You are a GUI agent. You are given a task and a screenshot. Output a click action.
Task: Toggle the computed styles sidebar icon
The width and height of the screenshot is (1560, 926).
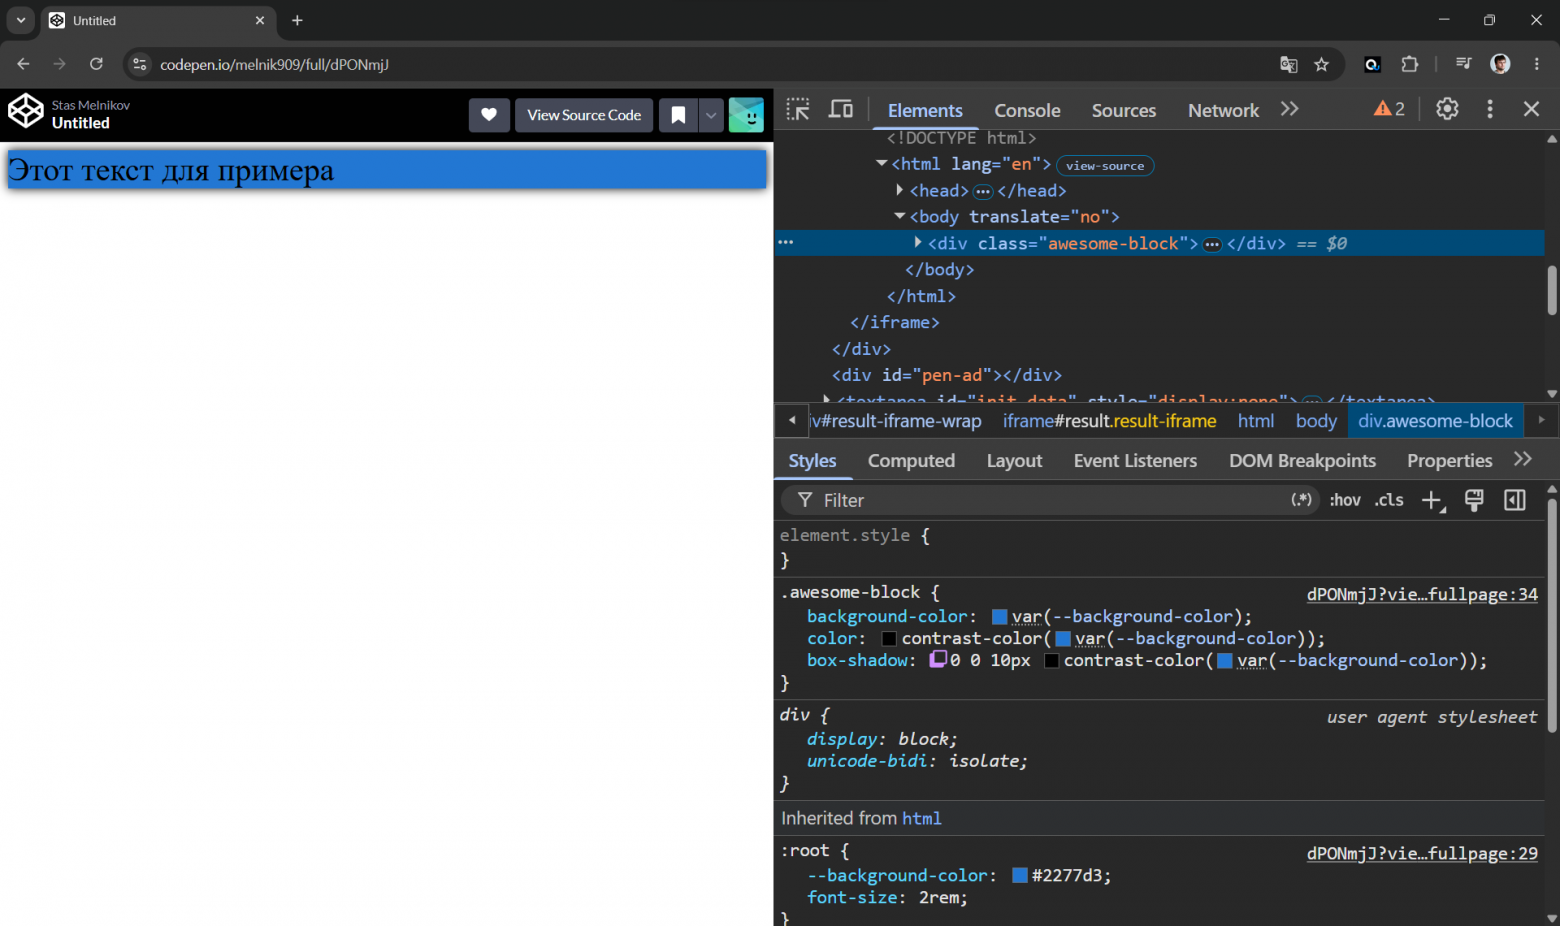click(1515, 500)
